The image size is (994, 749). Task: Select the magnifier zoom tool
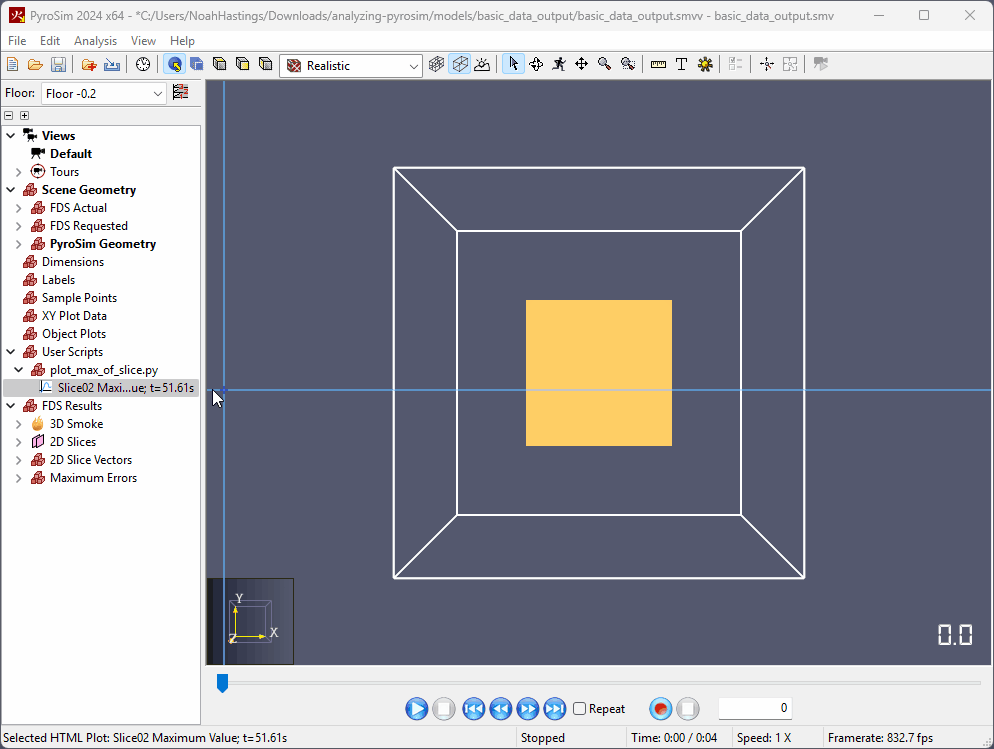605,65
